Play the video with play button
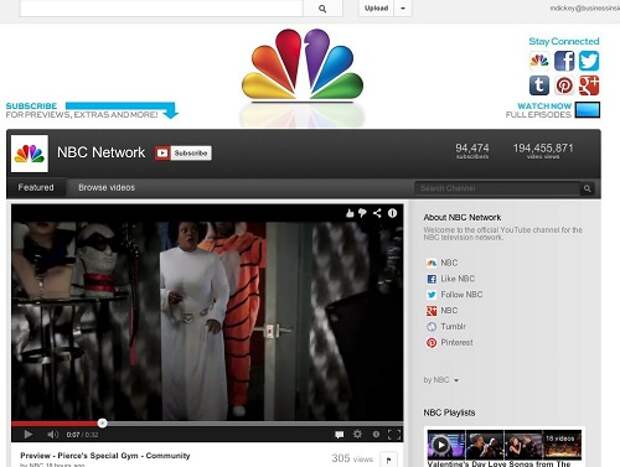 28,435
